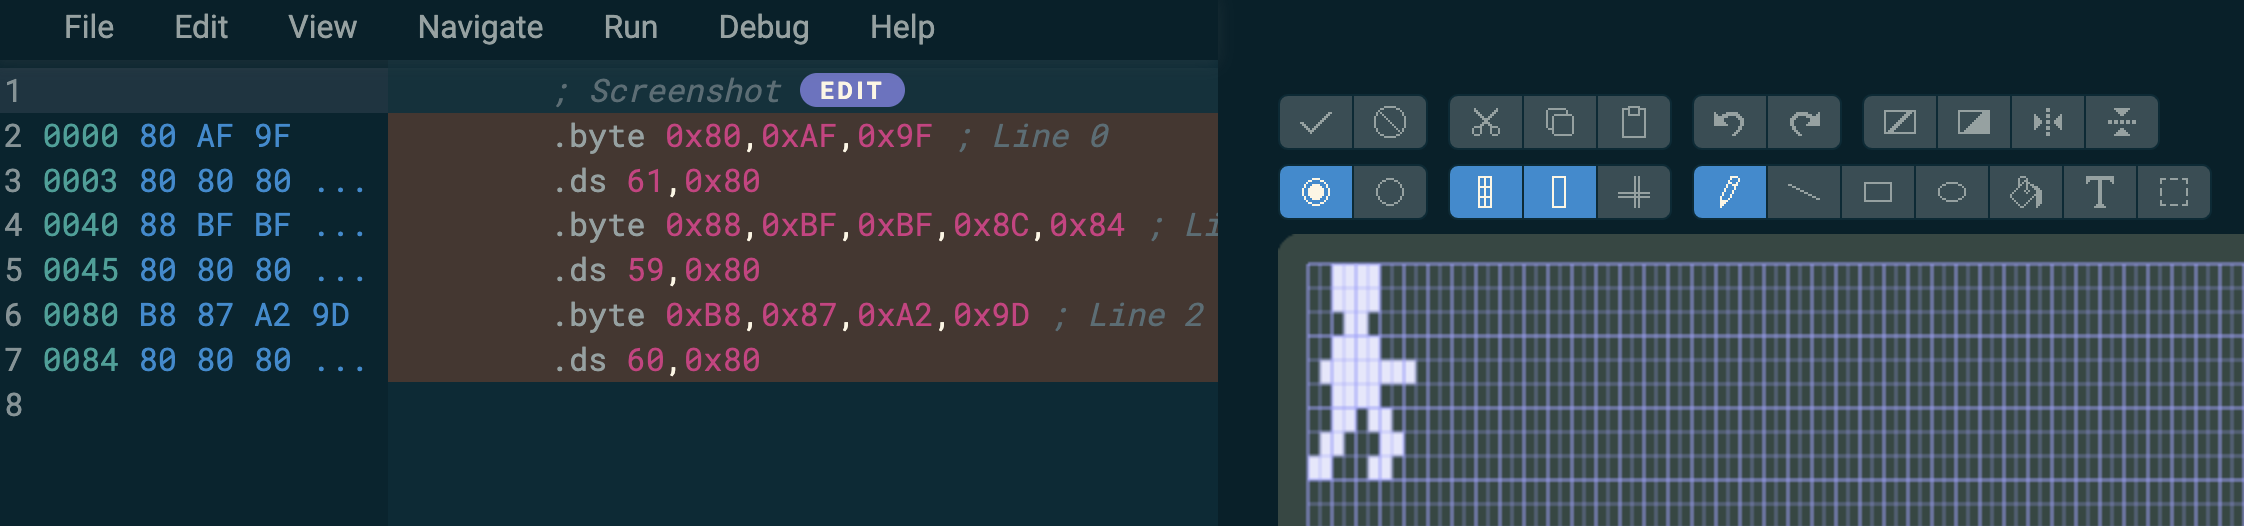
Task: Open the Debug menu
Action: 764,27
